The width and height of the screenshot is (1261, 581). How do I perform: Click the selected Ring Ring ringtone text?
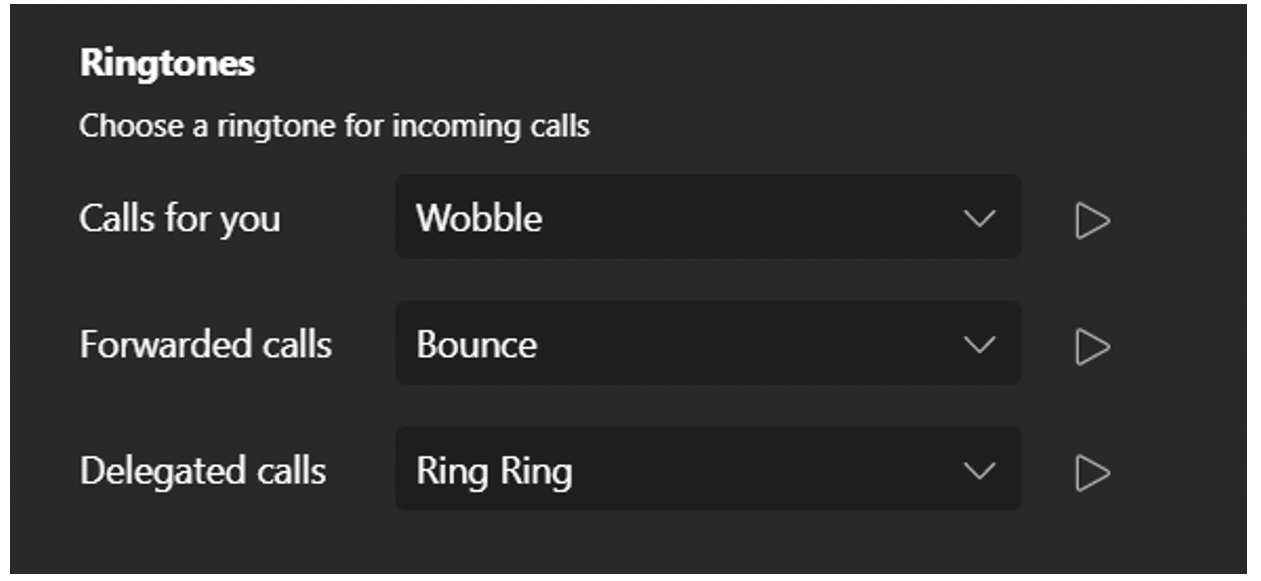click(494, 471)
